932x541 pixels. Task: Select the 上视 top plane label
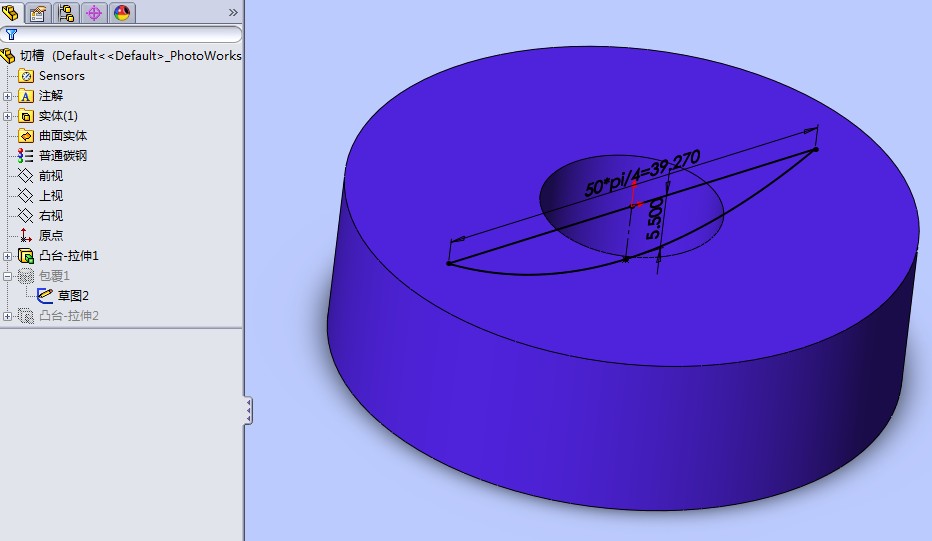(51, 196)
